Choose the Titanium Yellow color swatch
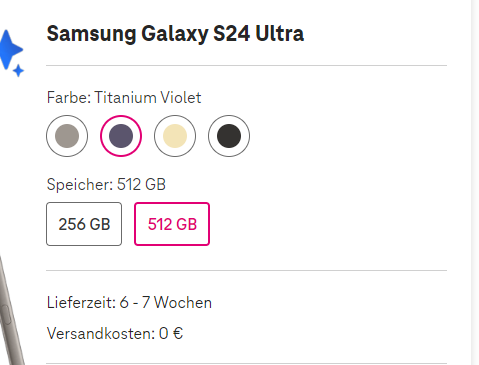Screen dimensions: 479x365 coord(175,136)
